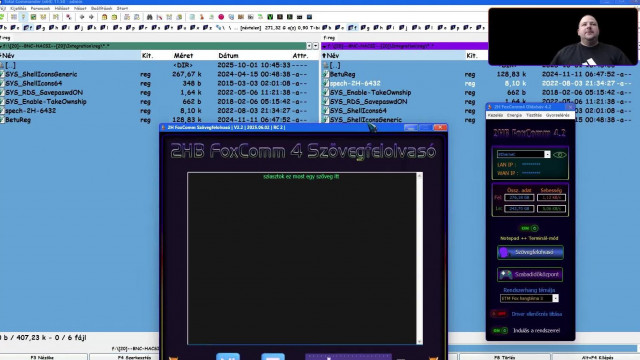Open the Kijelölés menu in Total Commander
640x360 pixels.
(18, 8)
